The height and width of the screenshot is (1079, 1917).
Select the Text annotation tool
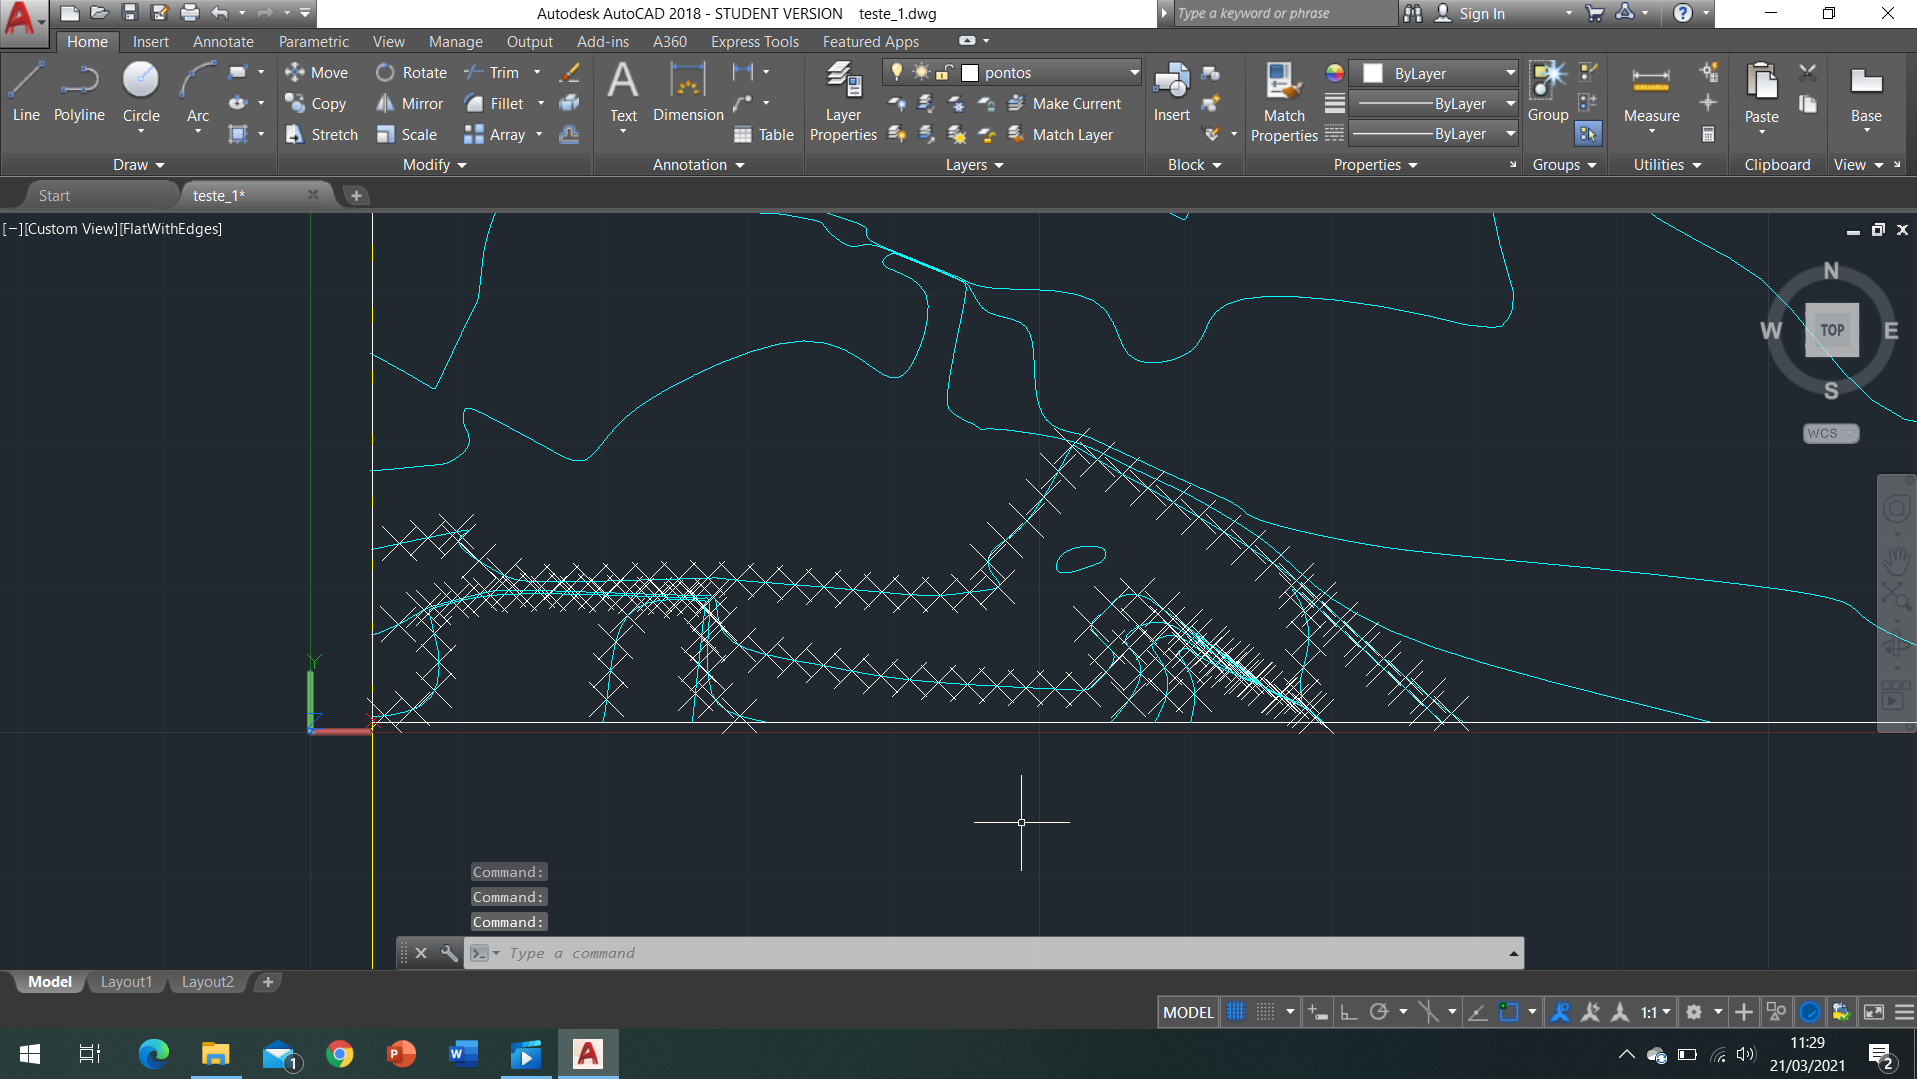point(623,92)
